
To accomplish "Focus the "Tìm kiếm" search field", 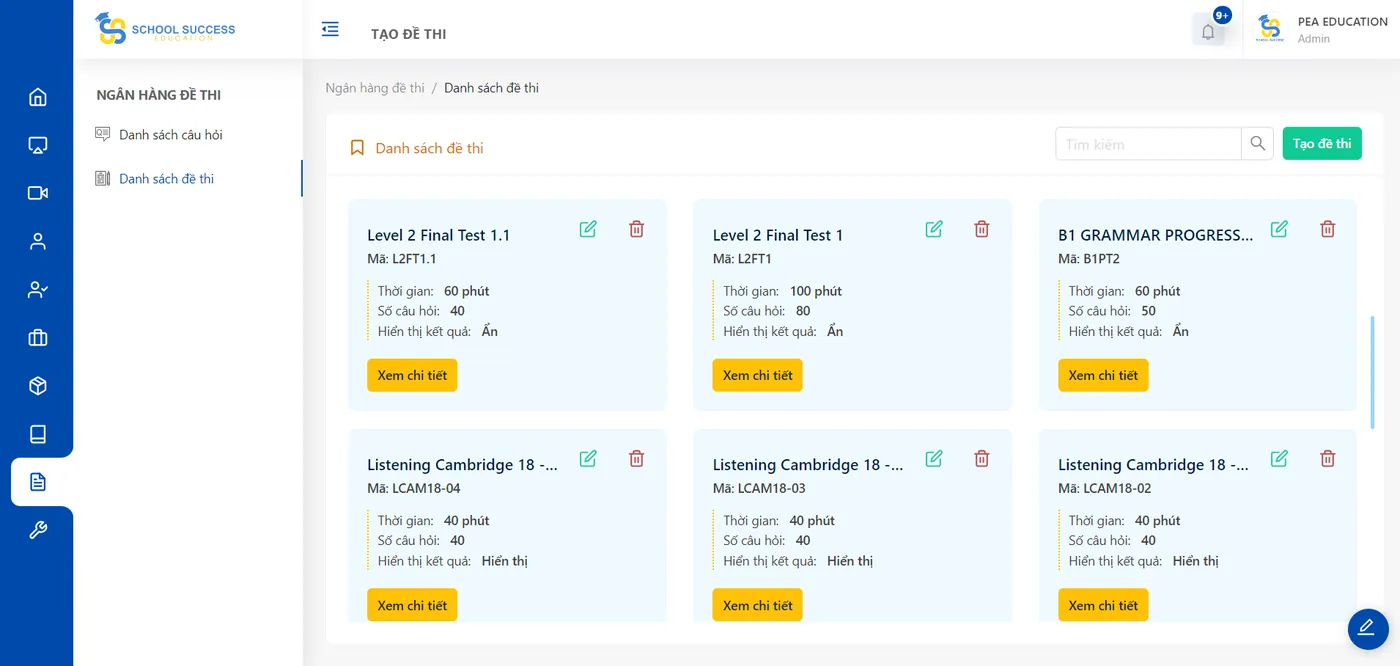I will 1148,144.
